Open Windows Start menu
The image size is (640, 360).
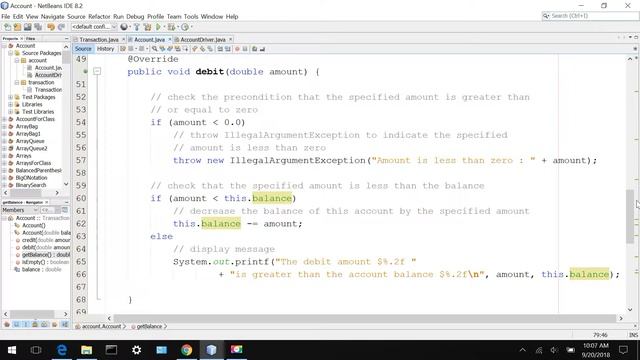pyautogui.click(x=12, y=350)
